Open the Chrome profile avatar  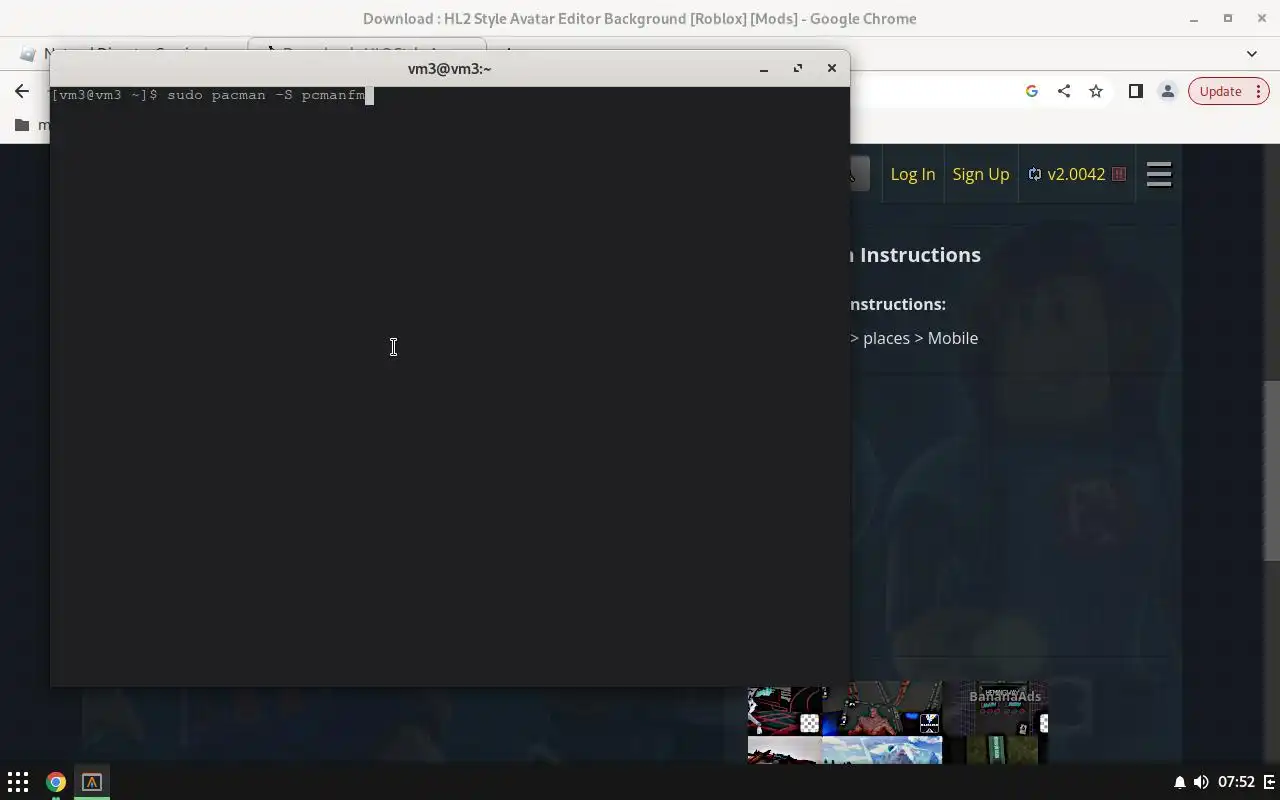tap(1167, 91)
